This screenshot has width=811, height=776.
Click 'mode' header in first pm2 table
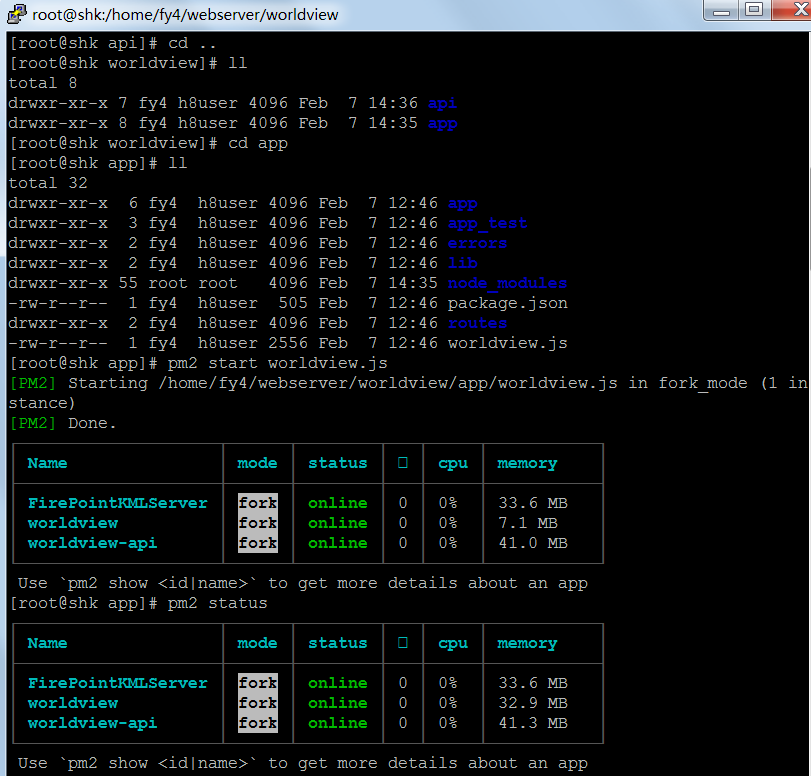[257, 463]
